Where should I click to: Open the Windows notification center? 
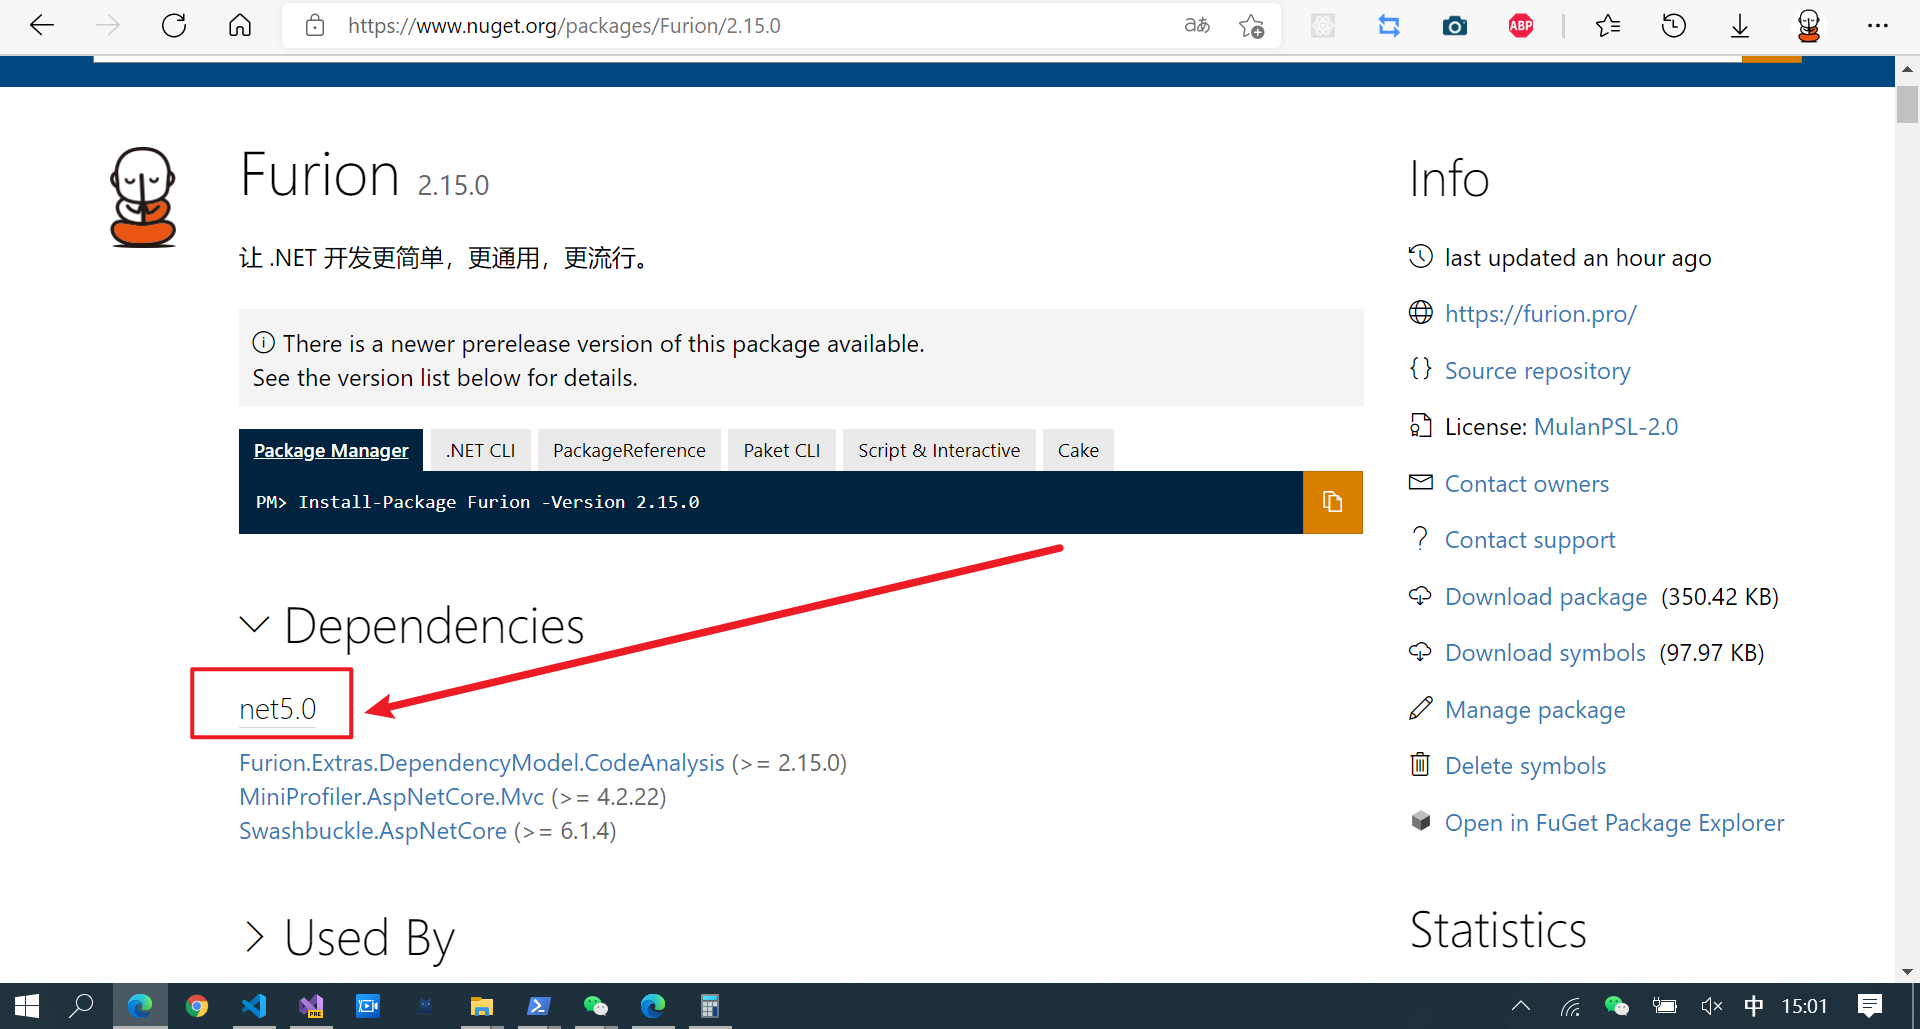pyautogui.click(x=1869, y=1006)
